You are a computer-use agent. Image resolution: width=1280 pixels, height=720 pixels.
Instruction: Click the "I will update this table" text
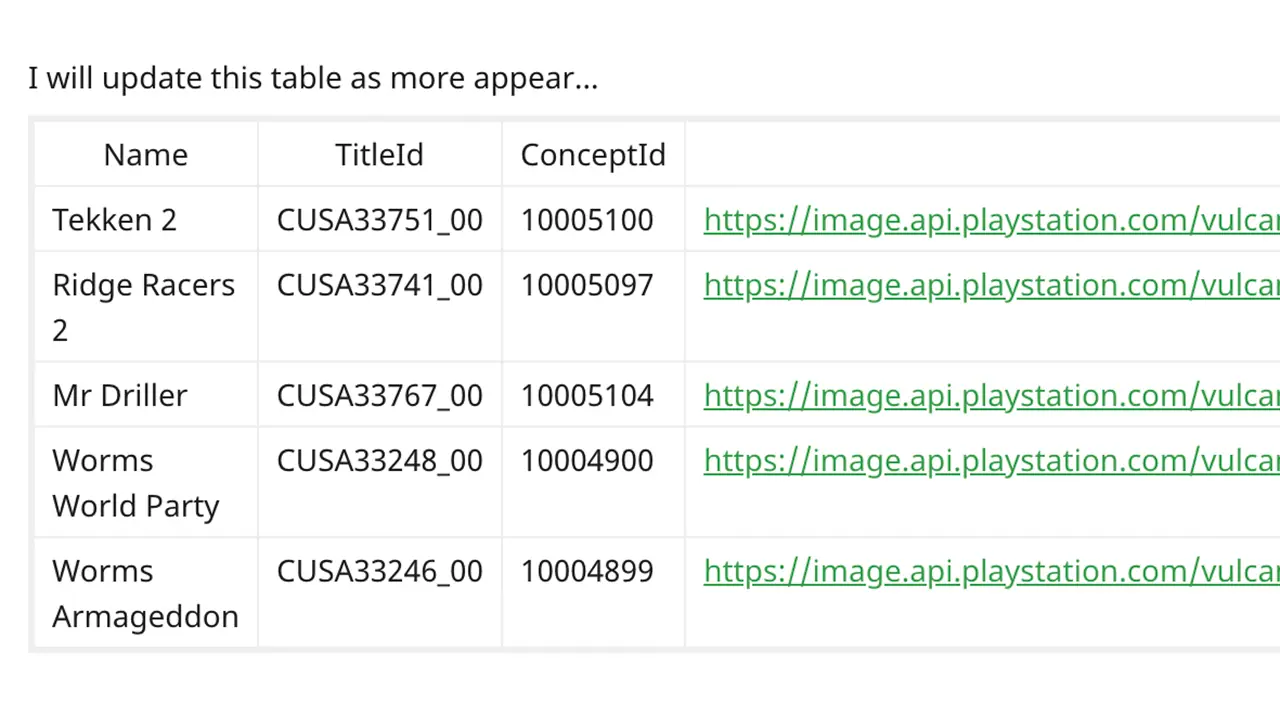coord(312,78)
